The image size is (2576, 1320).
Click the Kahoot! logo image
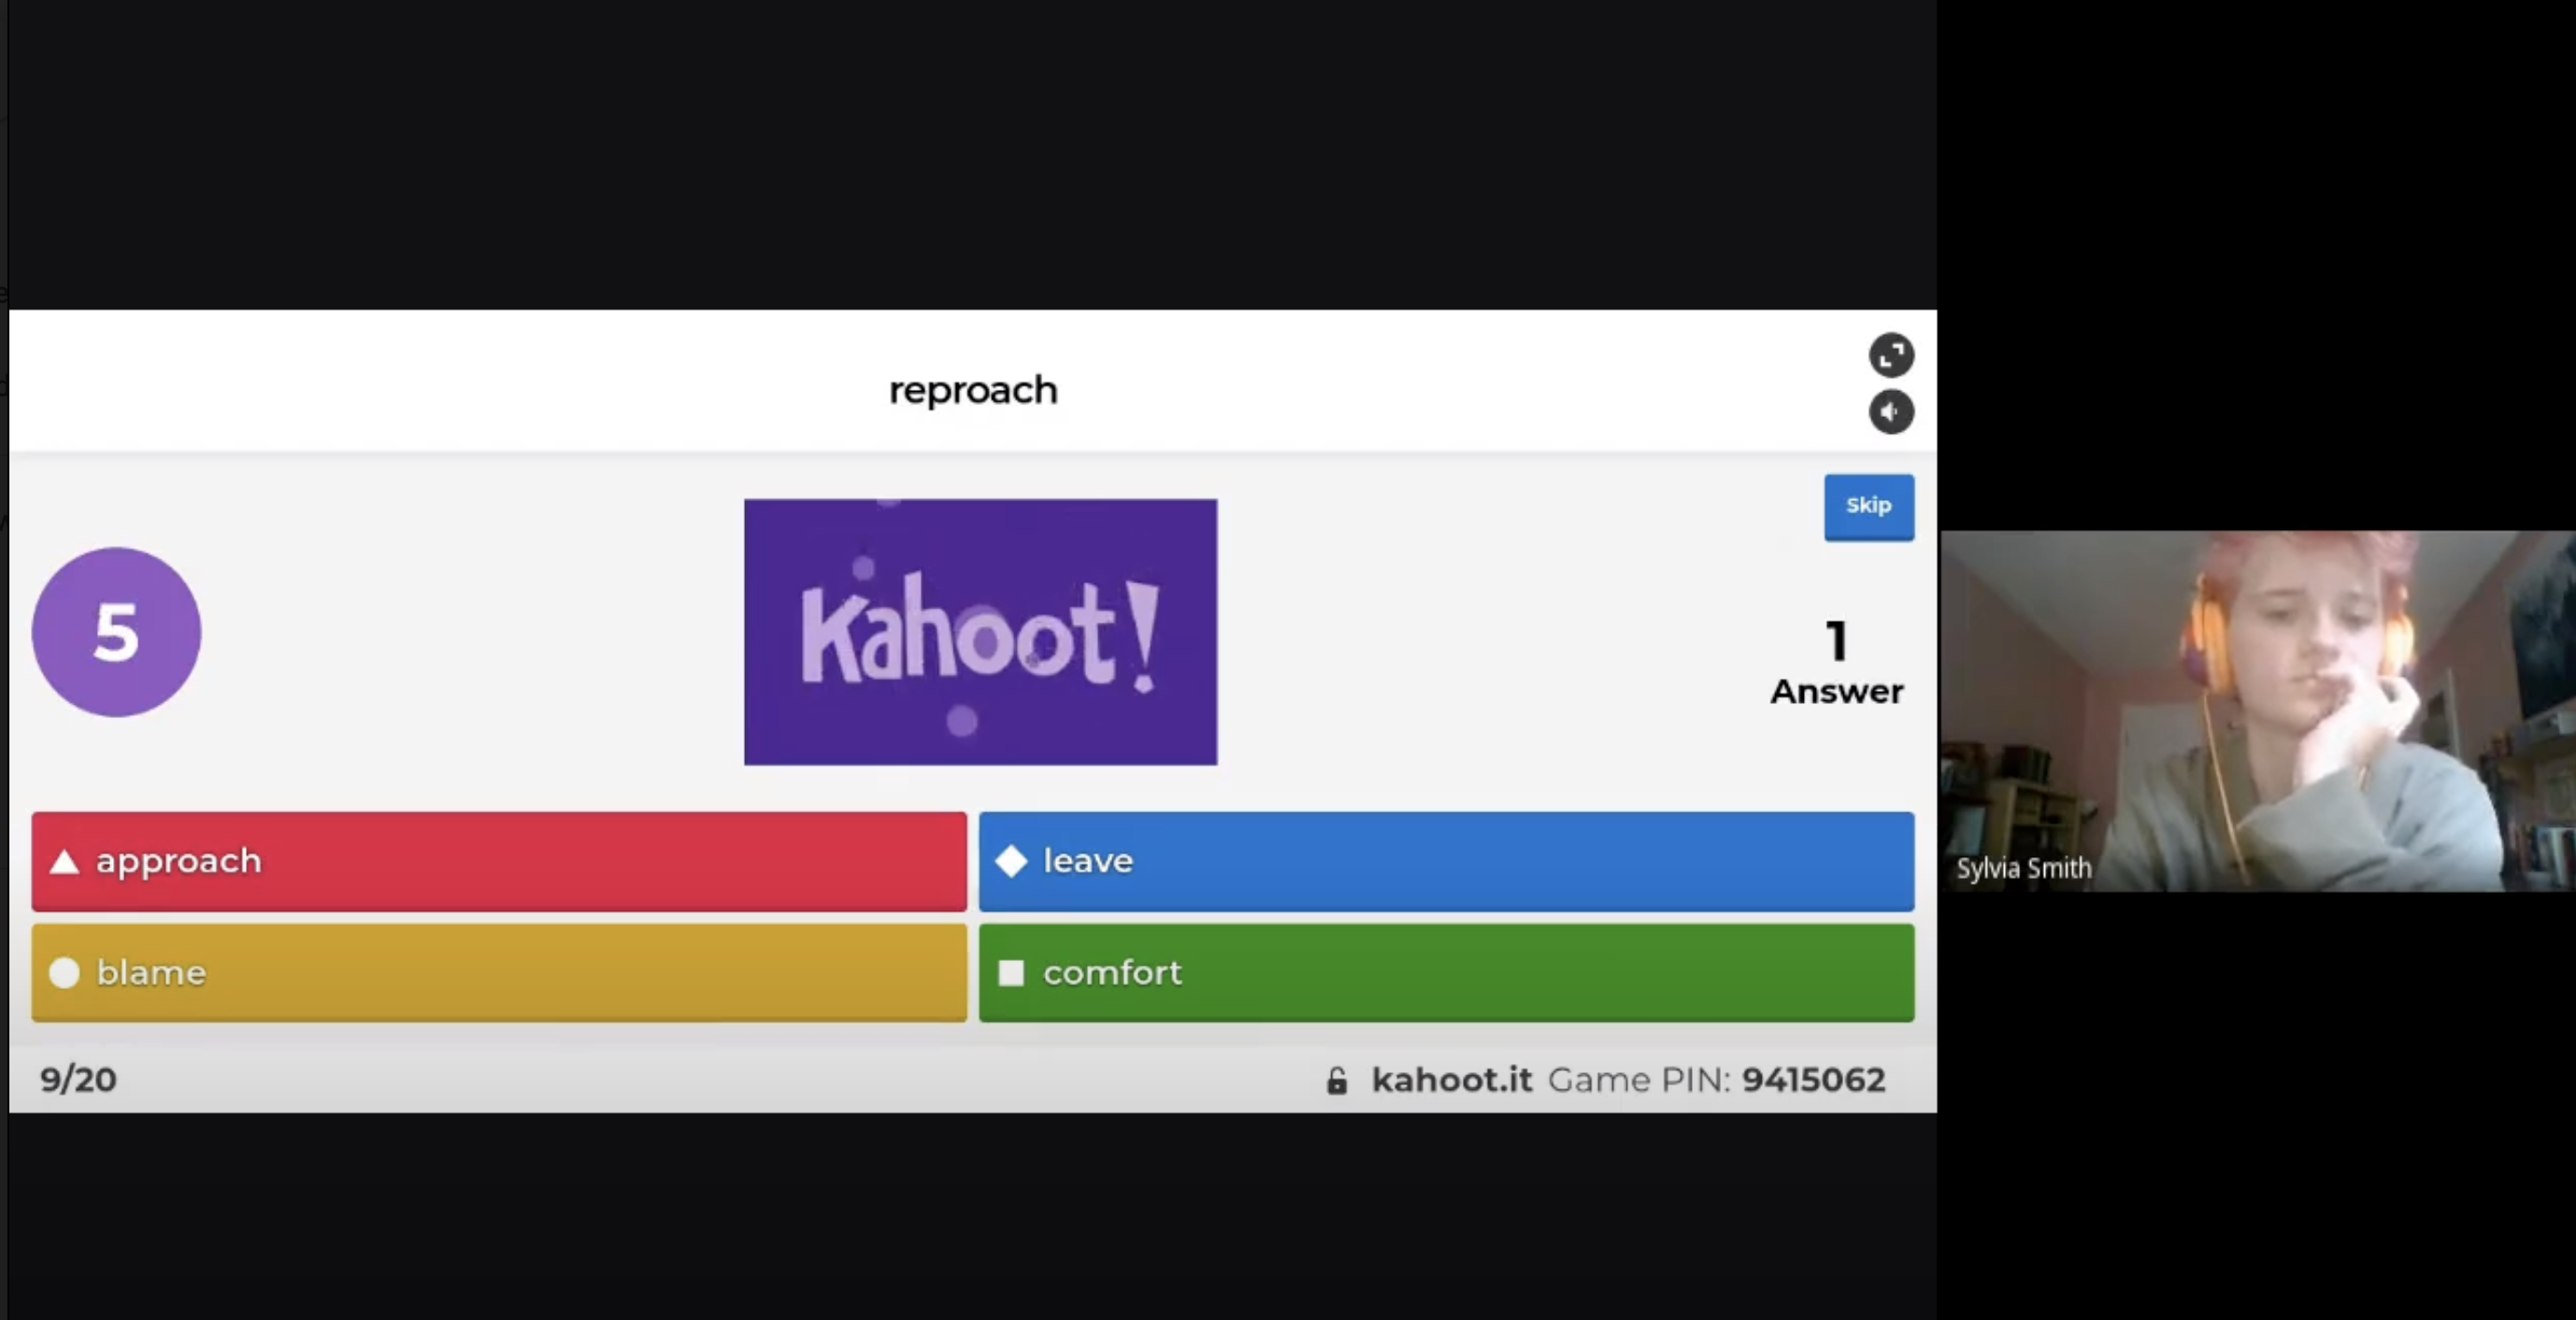click(980, 632)
